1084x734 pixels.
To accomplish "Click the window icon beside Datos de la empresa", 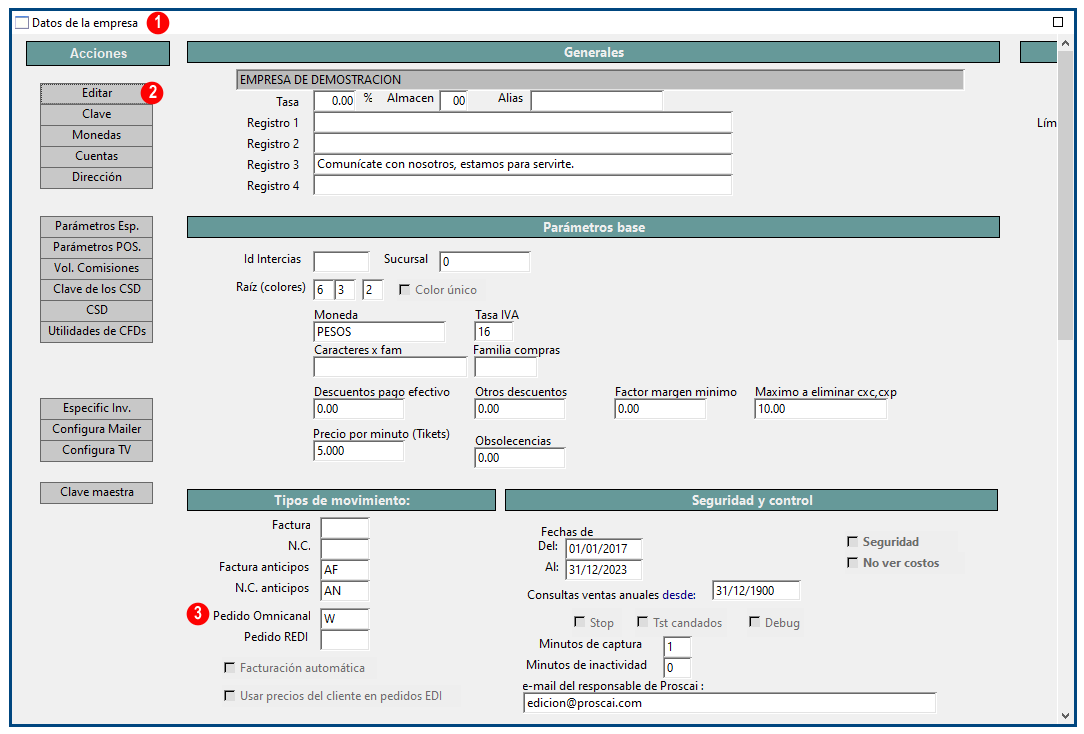I will coord(22,23).
